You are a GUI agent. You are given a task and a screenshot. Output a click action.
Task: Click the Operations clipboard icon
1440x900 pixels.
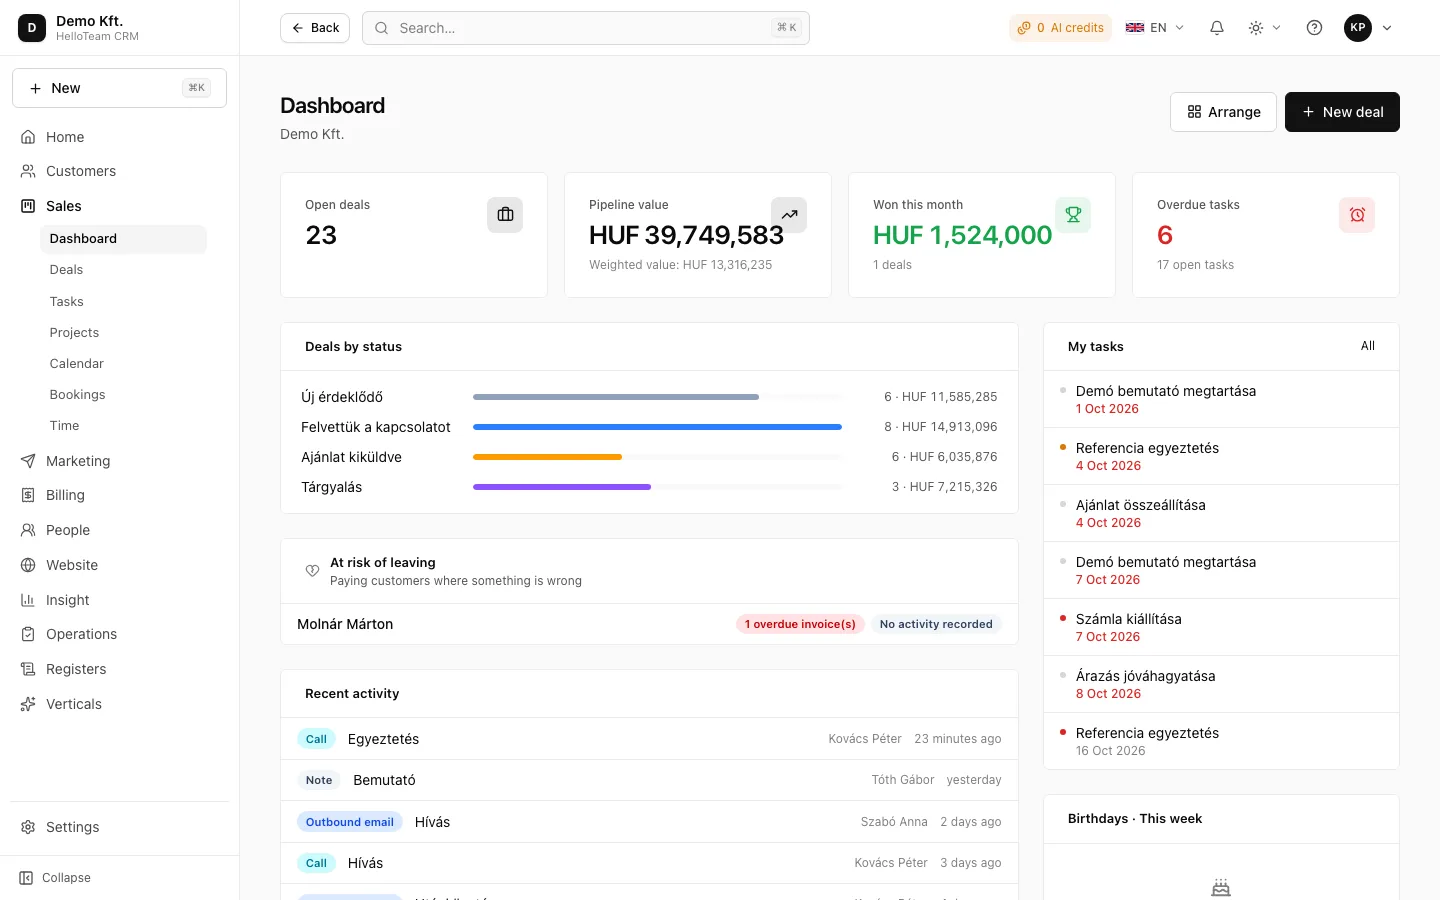28,634
